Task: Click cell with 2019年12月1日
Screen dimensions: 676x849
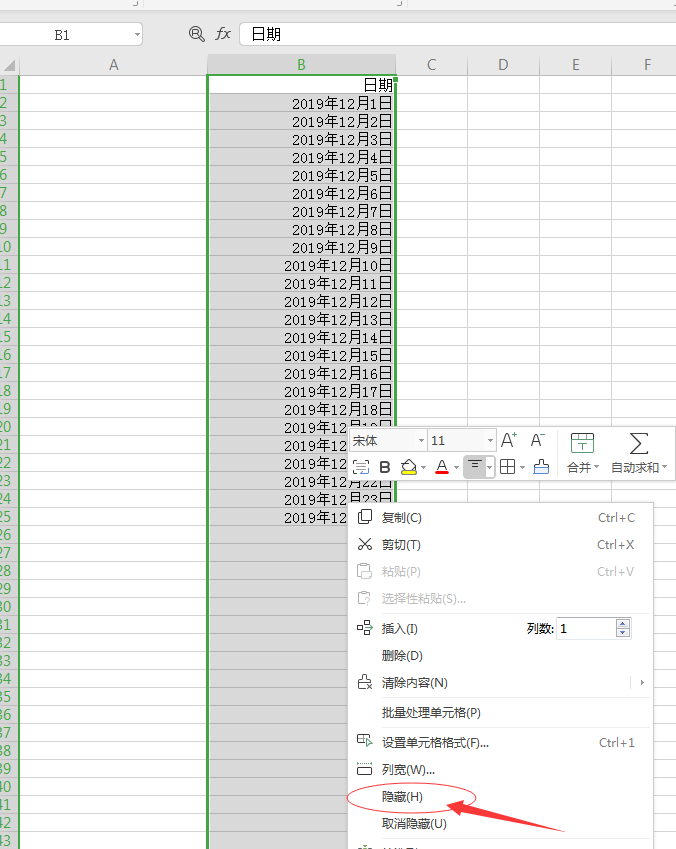Action: point(302,103)
